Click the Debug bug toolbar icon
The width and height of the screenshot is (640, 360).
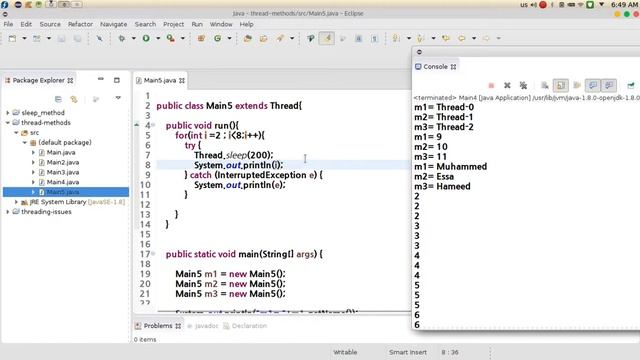(122, 38)
